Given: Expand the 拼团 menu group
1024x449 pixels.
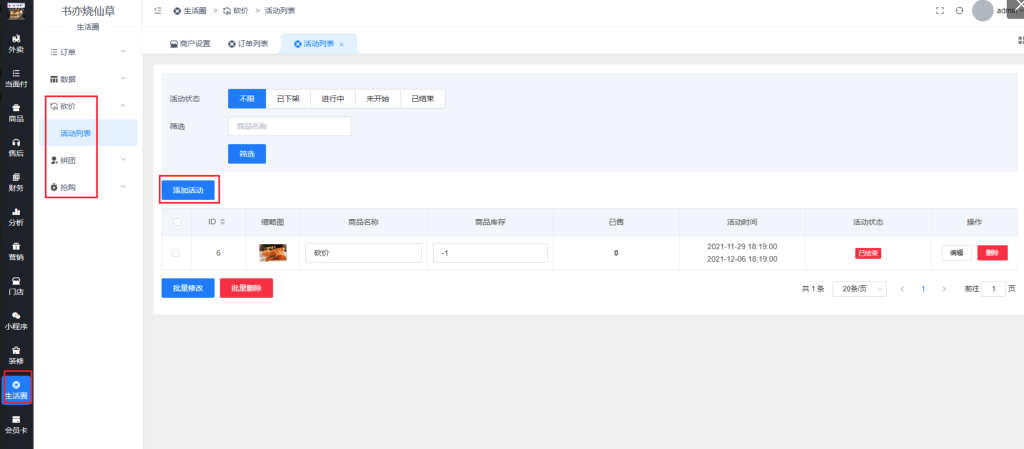Looking at the screenshot, I should [88, 159].
